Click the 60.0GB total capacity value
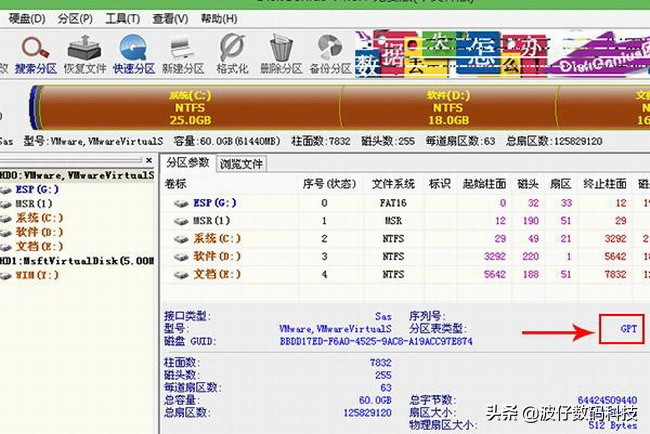 point(375,400)
